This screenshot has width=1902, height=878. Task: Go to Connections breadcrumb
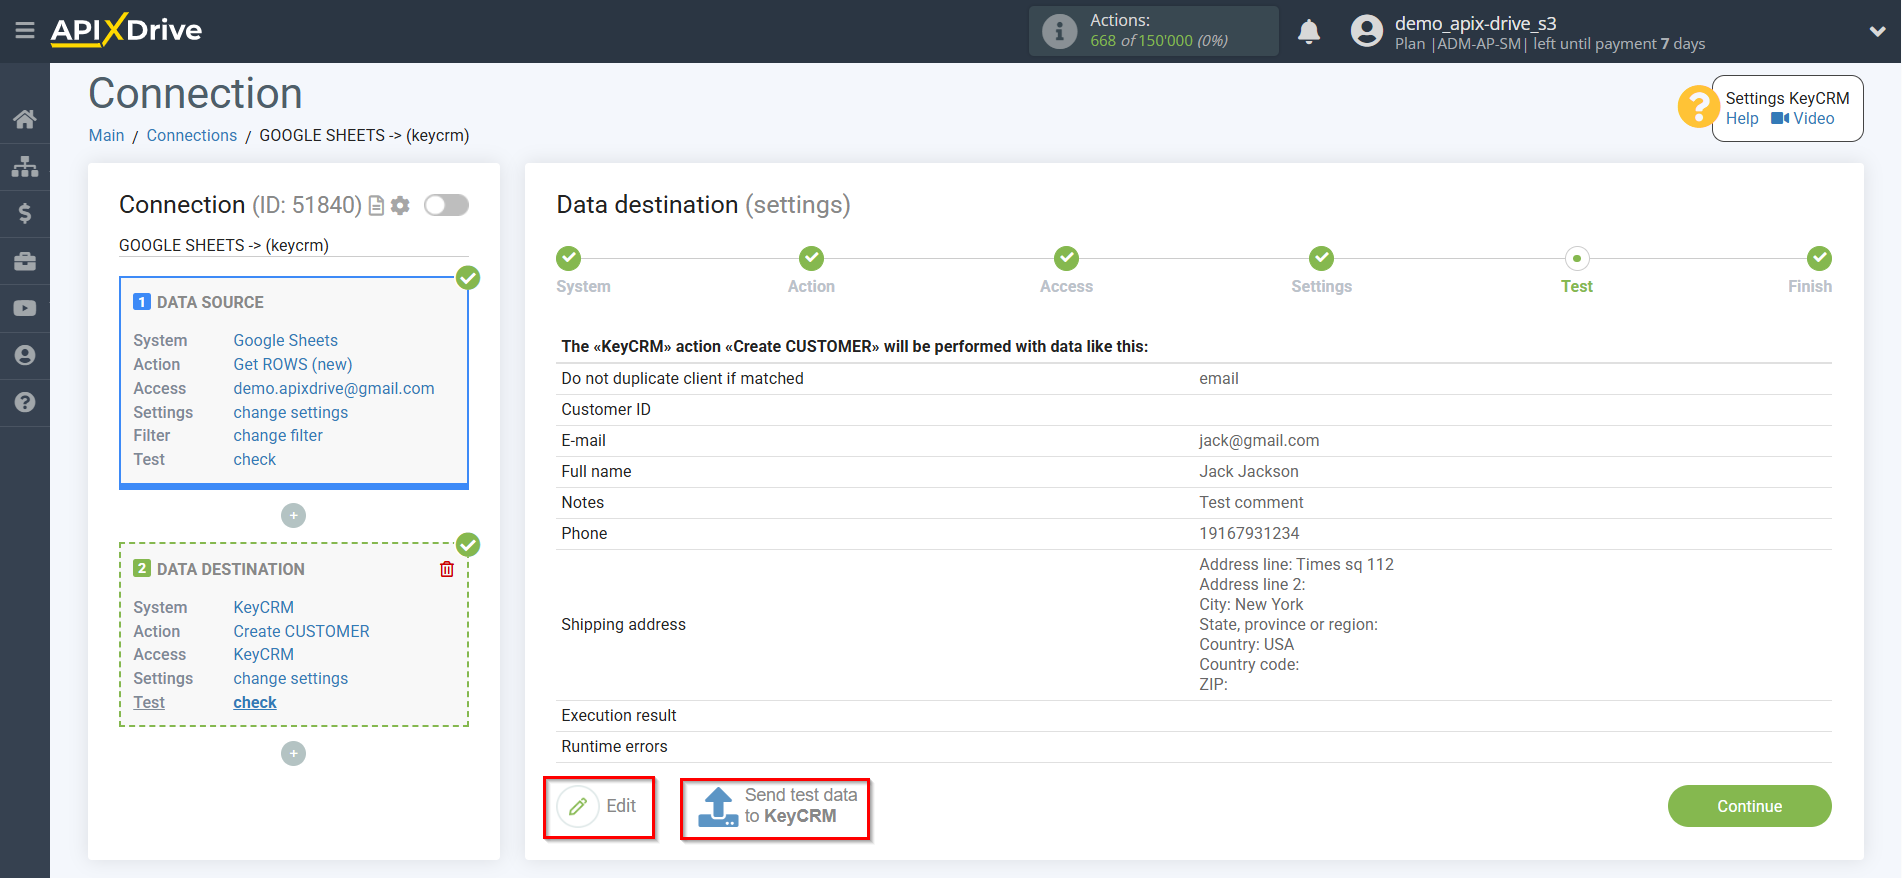click(x=192, y=135)
